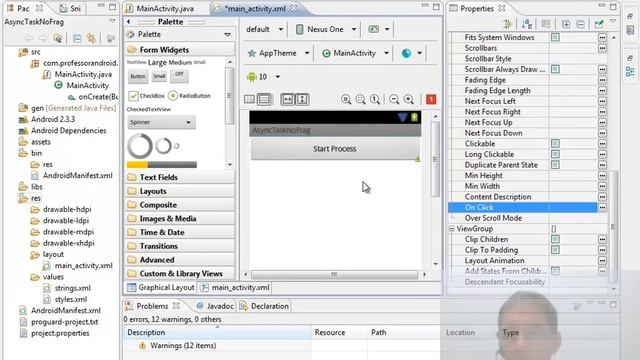
Task: Open ellipsis button for Content Description
Action: point(602,197)
